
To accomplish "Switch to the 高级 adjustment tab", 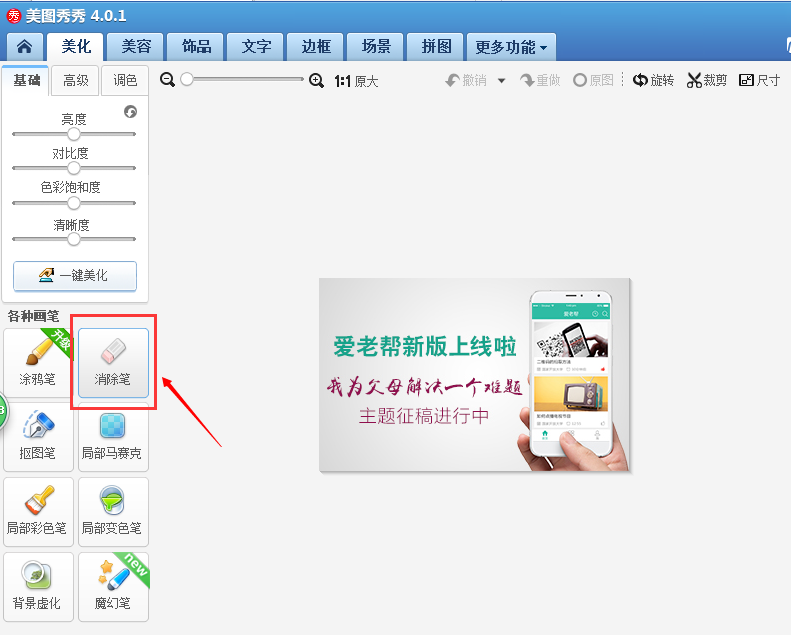I will pyautogui.click(x=76, y=81).
